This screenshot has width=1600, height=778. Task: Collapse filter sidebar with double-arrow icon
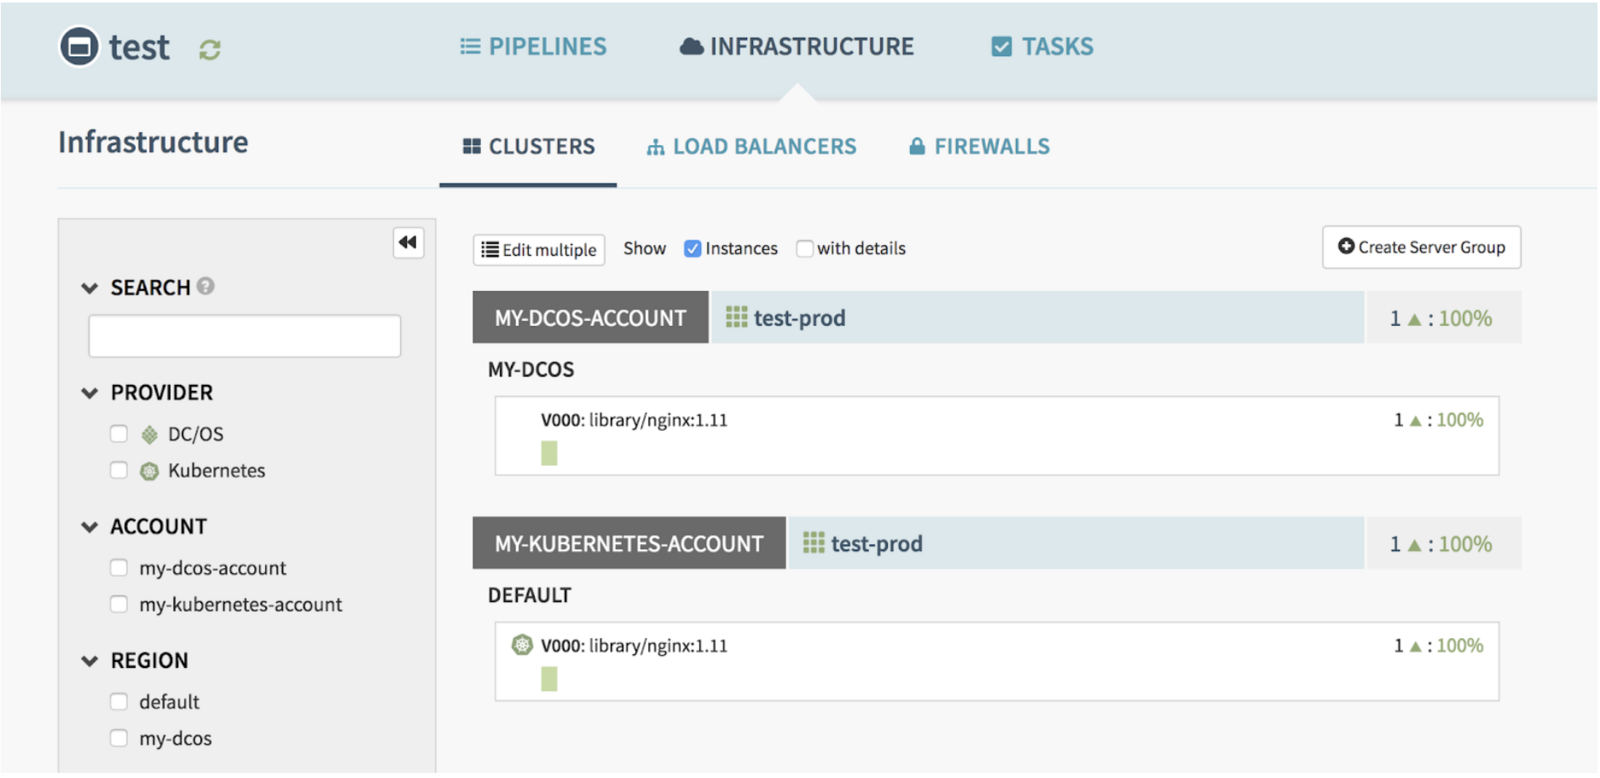pyautogui.click(x=408, y=242)
